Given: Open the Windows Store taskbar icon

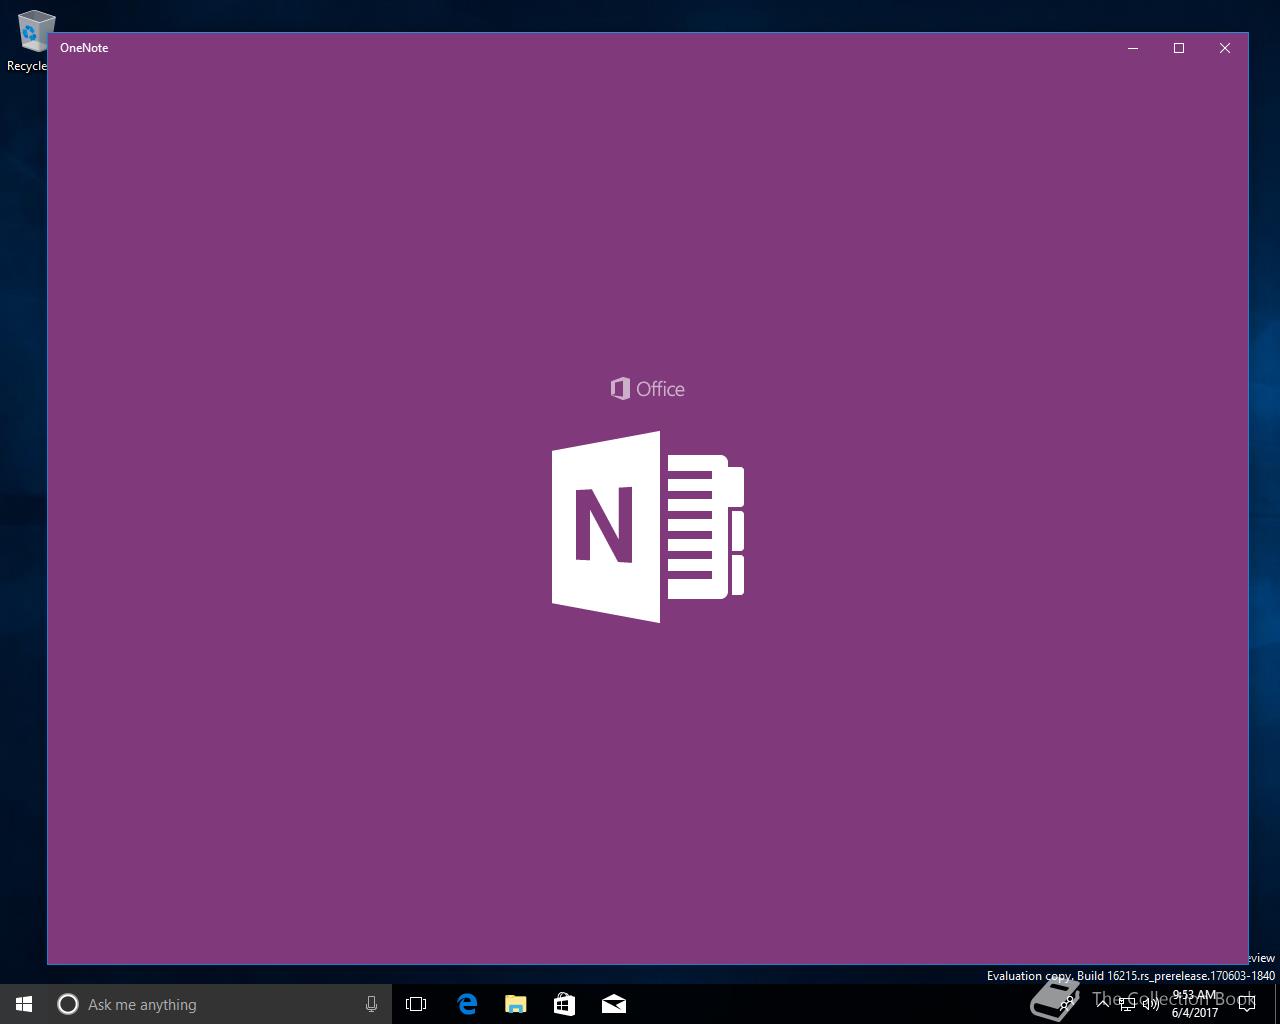Looking at the screenshot, I should (x=564, y=1004).
